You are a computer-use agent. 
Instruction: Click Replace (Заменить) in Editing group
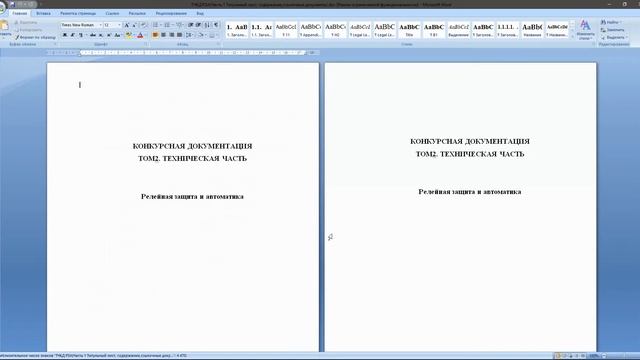(613, 30)
